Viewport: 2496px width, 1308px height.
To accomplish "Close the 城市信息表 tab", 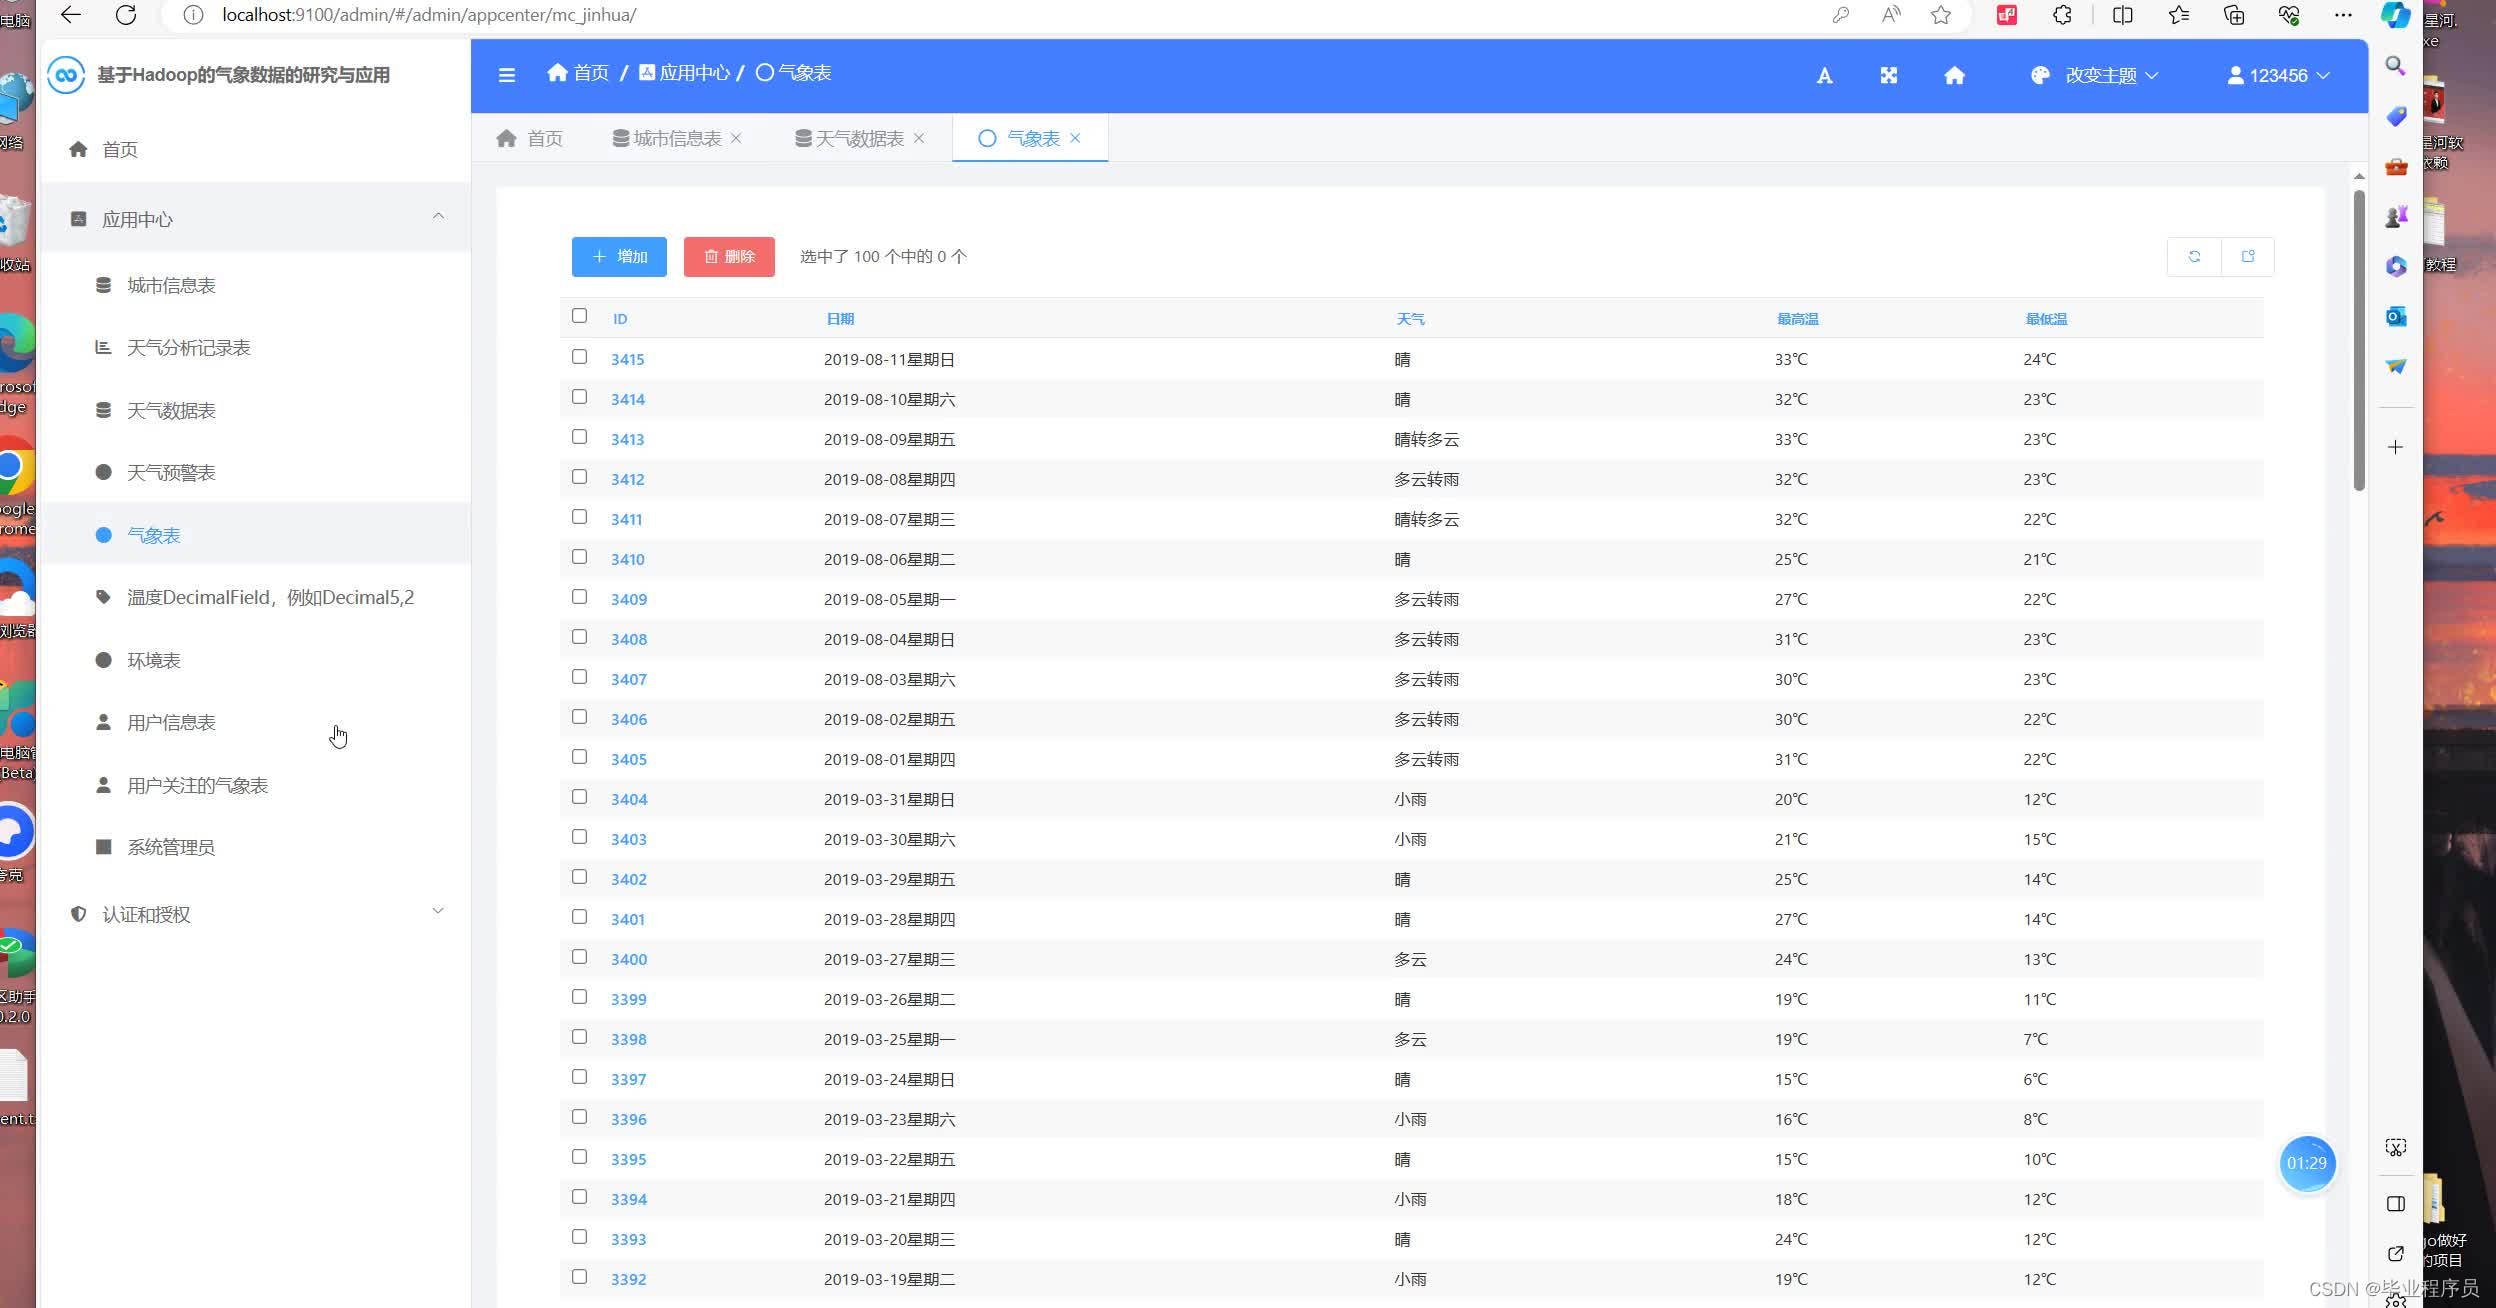I will [x=737, y=138].
